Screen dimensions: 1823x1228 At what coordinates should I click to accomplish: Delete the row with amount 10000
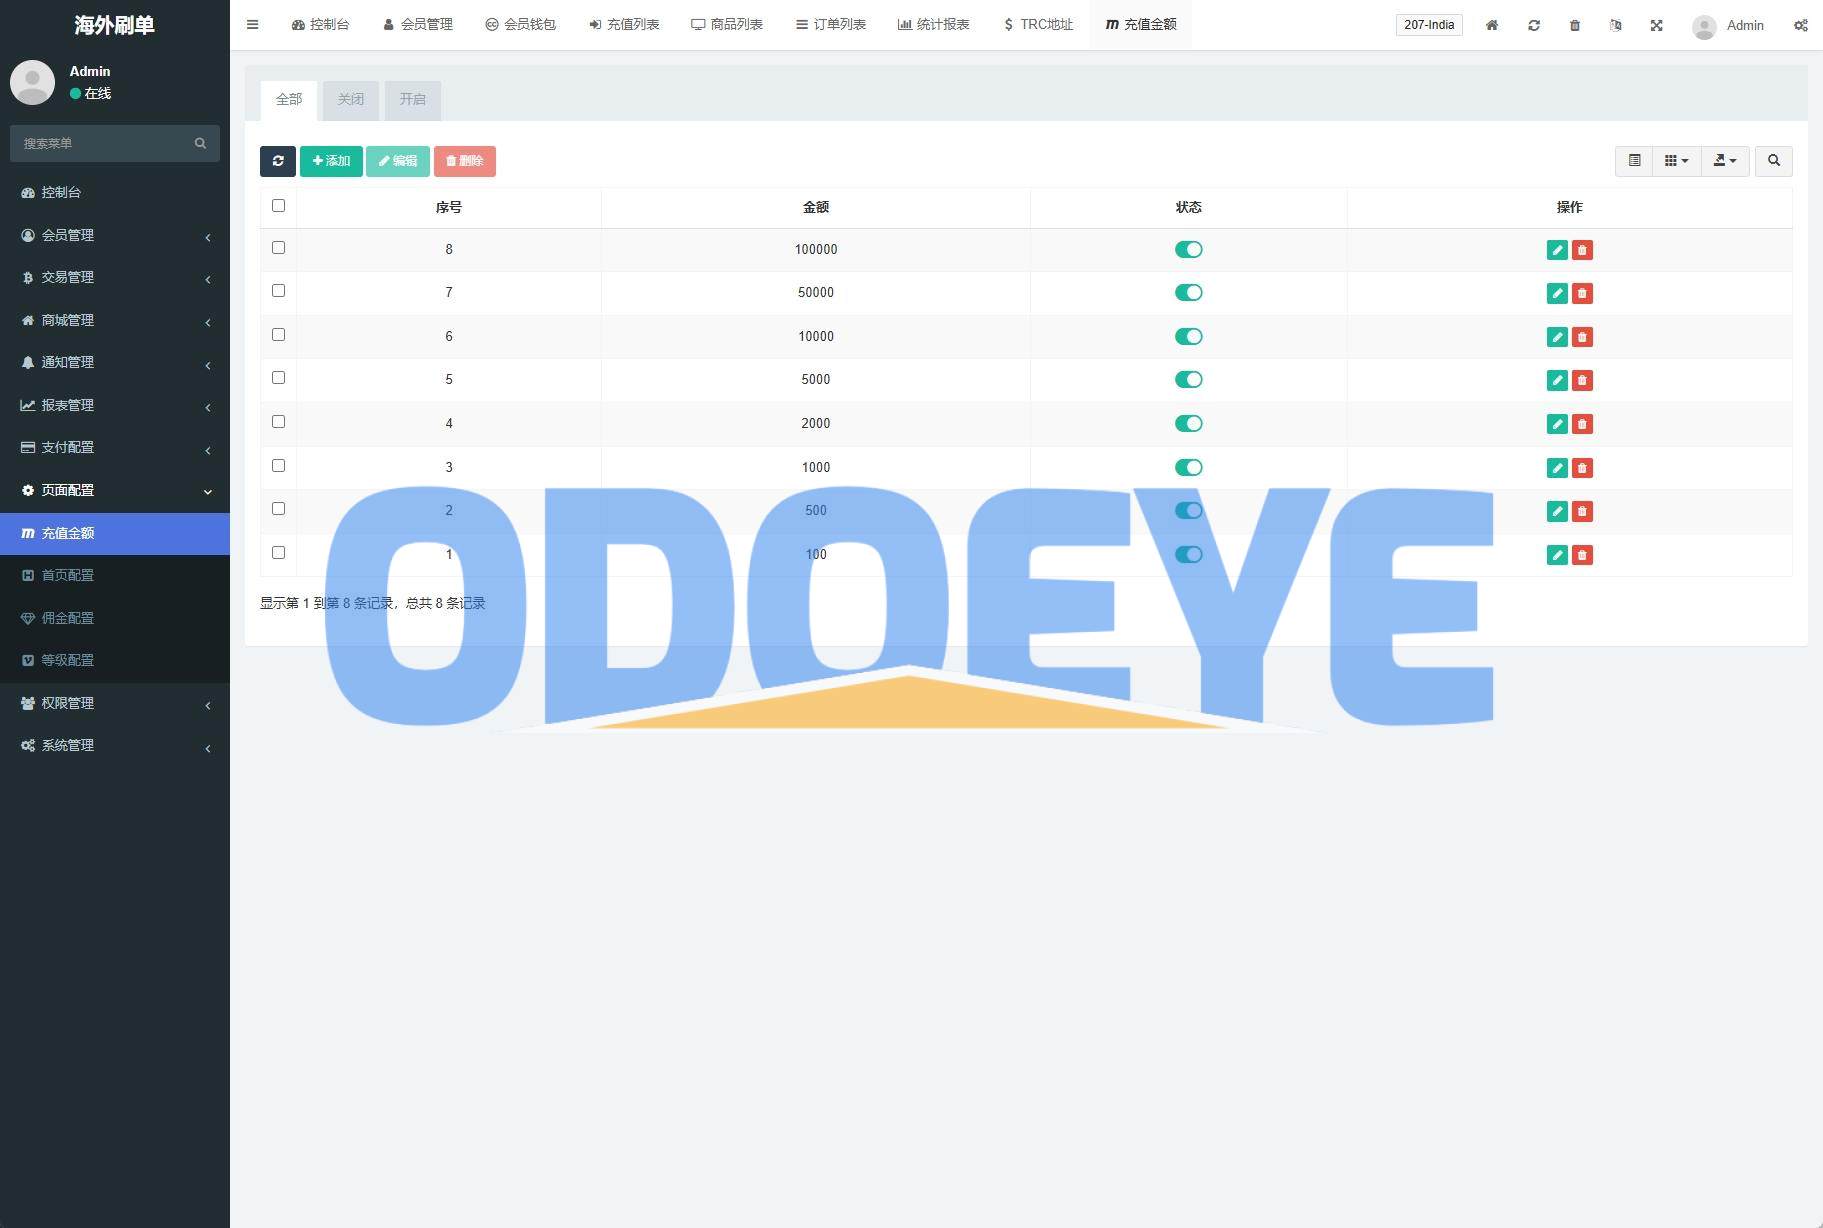coord(1582,337)
